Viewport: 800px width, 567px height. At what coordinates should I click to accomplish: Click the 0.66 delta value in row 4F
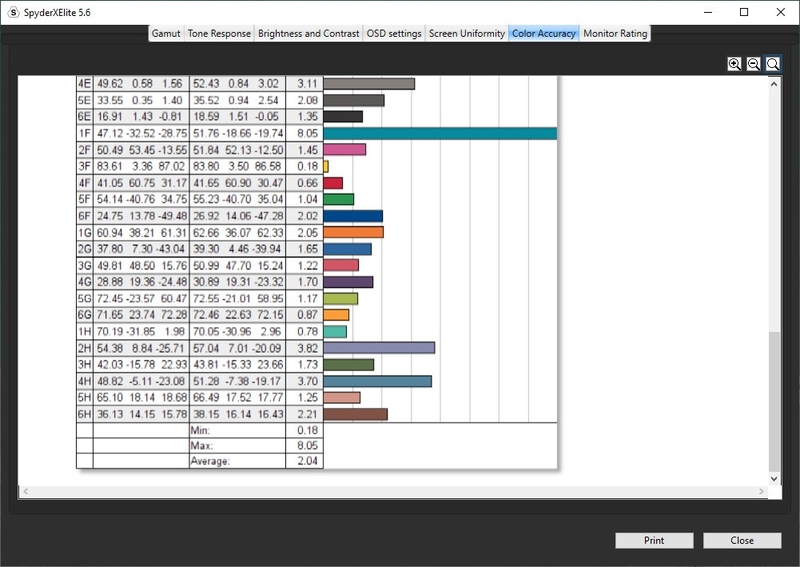click(307, 183)
